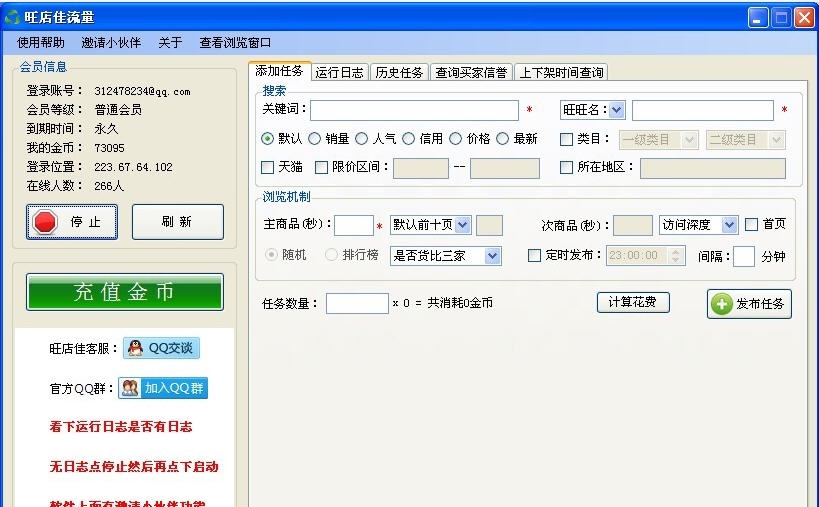
Task: Open the 二级类目 dropdown
Action: click(x=745, y=140)
